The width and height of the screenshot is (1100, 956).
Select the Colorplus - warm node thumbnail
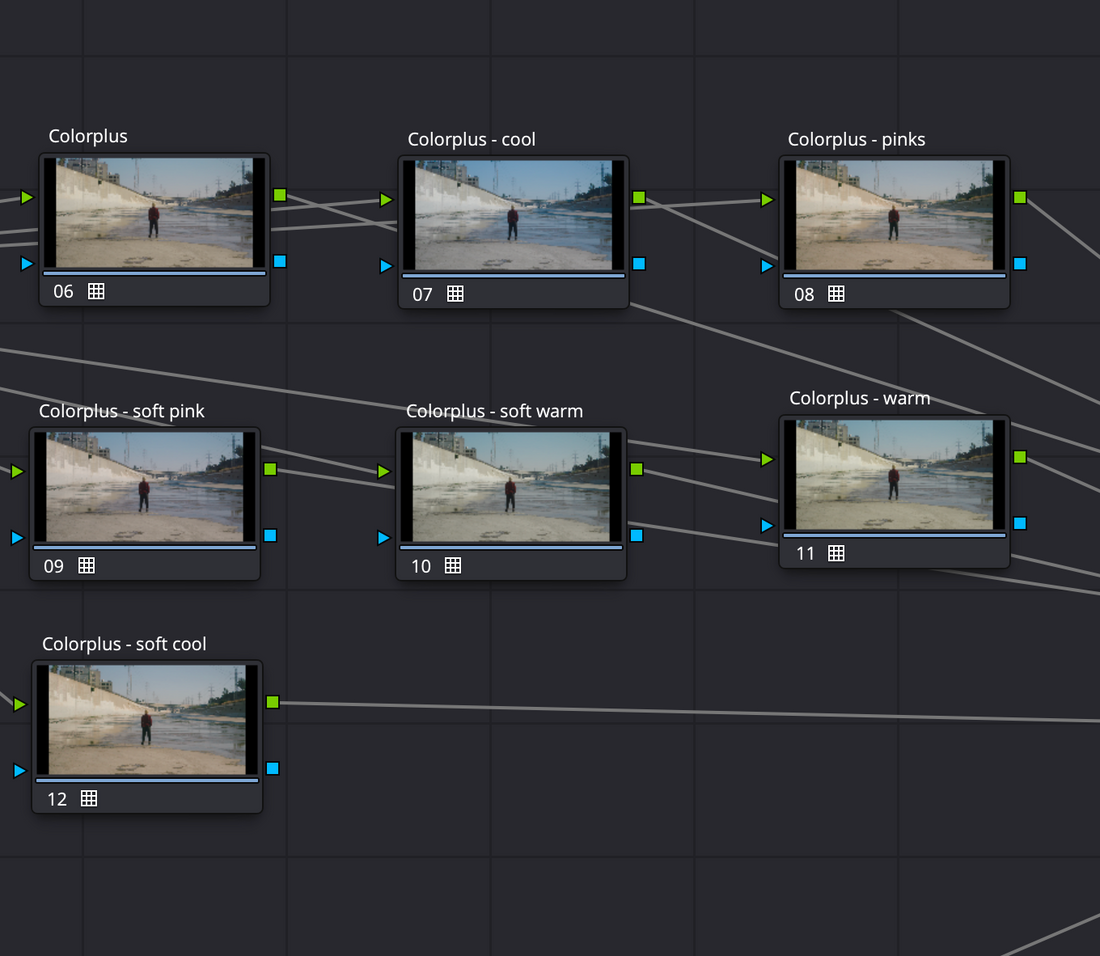[894, 475]
